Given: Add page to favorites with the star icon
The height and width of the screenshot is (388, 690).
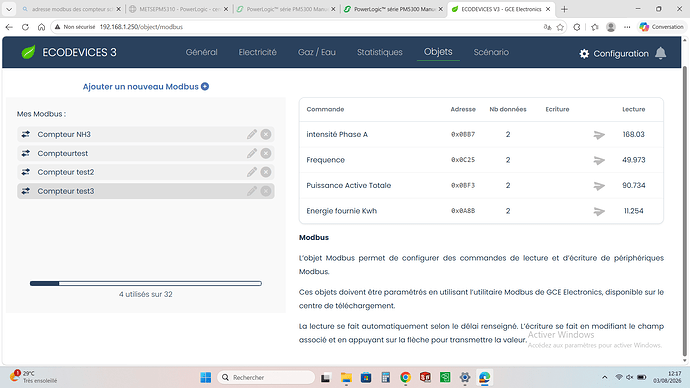Looking at the screenshot, I should point(560,27).
